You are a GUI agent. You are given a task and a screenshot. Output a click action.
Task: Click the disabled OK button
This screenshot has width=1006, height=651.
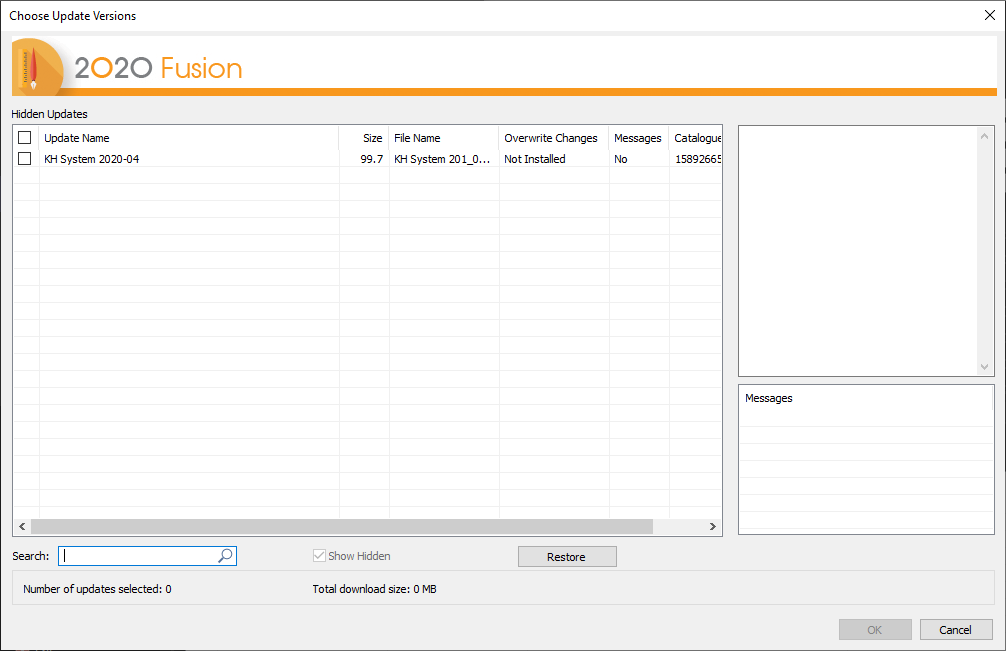[x=874, y=629]
